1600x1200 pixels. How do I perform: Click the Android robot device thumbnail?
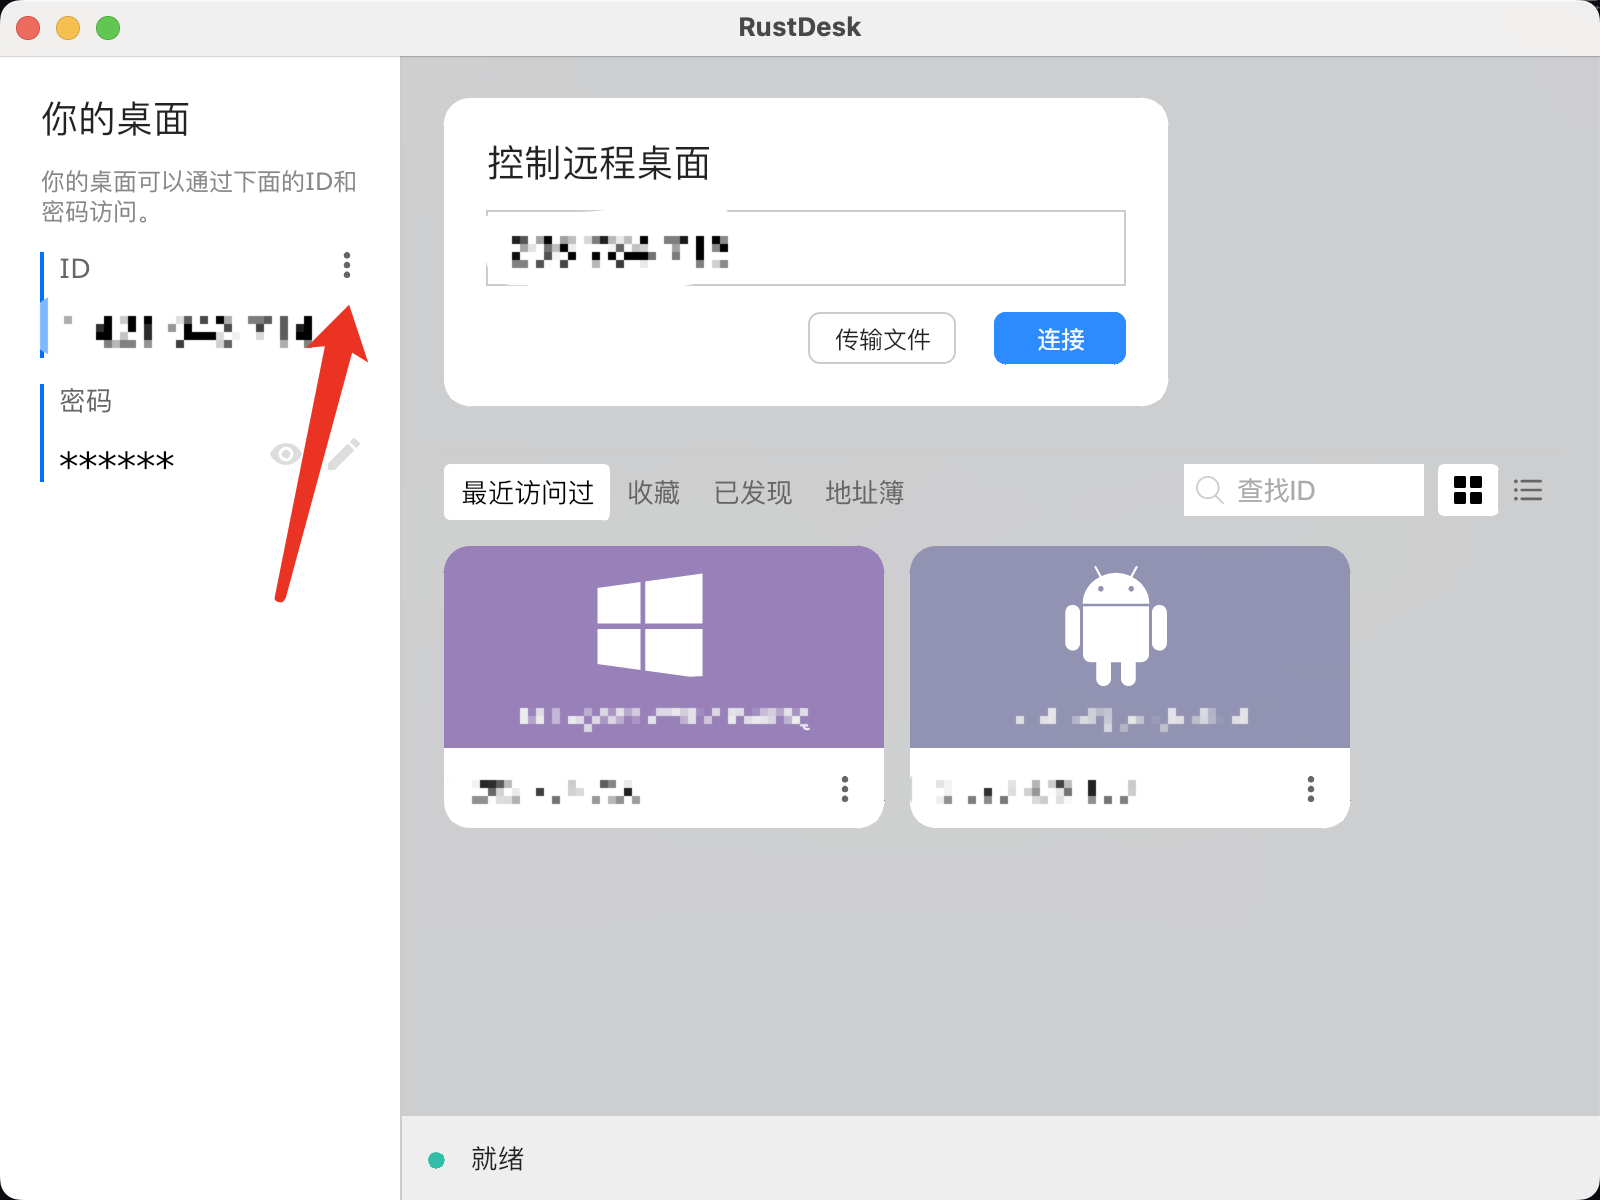1115,627
